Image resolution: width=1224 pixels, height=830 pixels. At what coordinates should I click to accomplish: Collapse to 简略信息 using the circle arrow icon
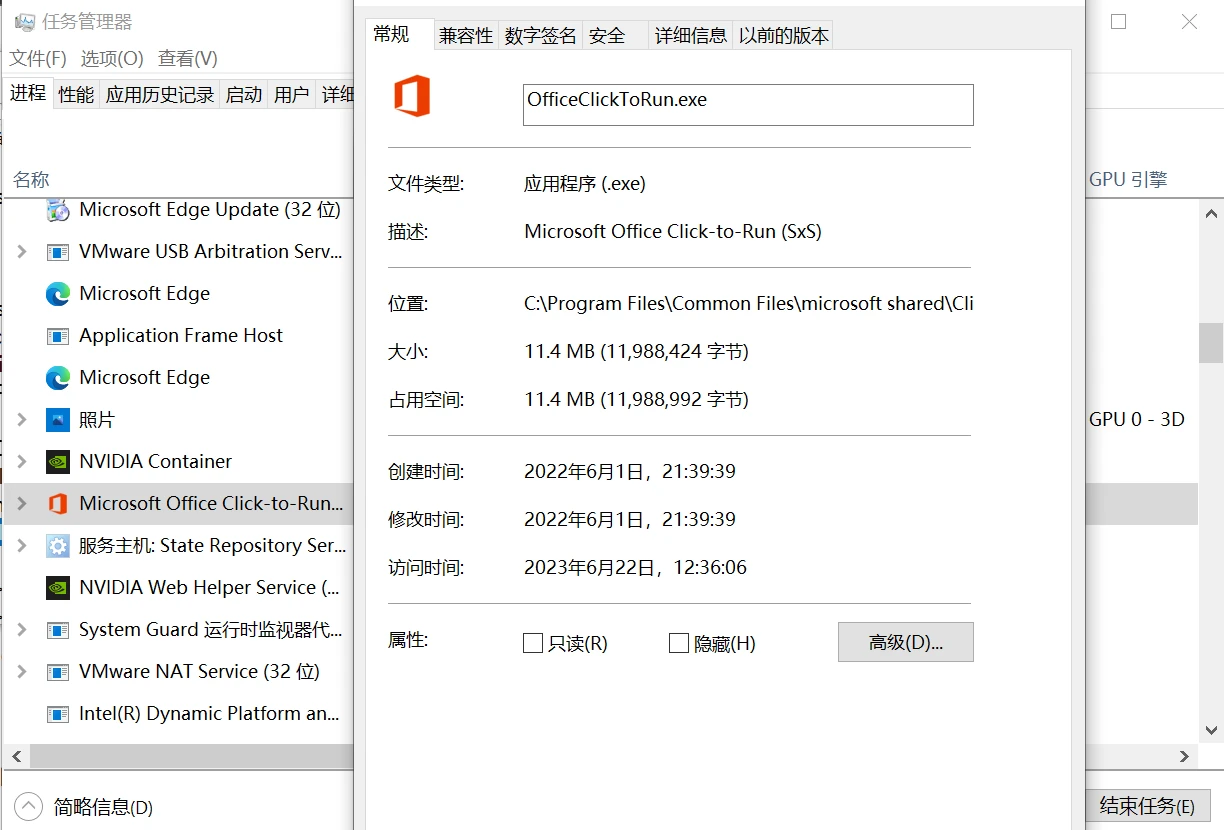tap(29, 806)
